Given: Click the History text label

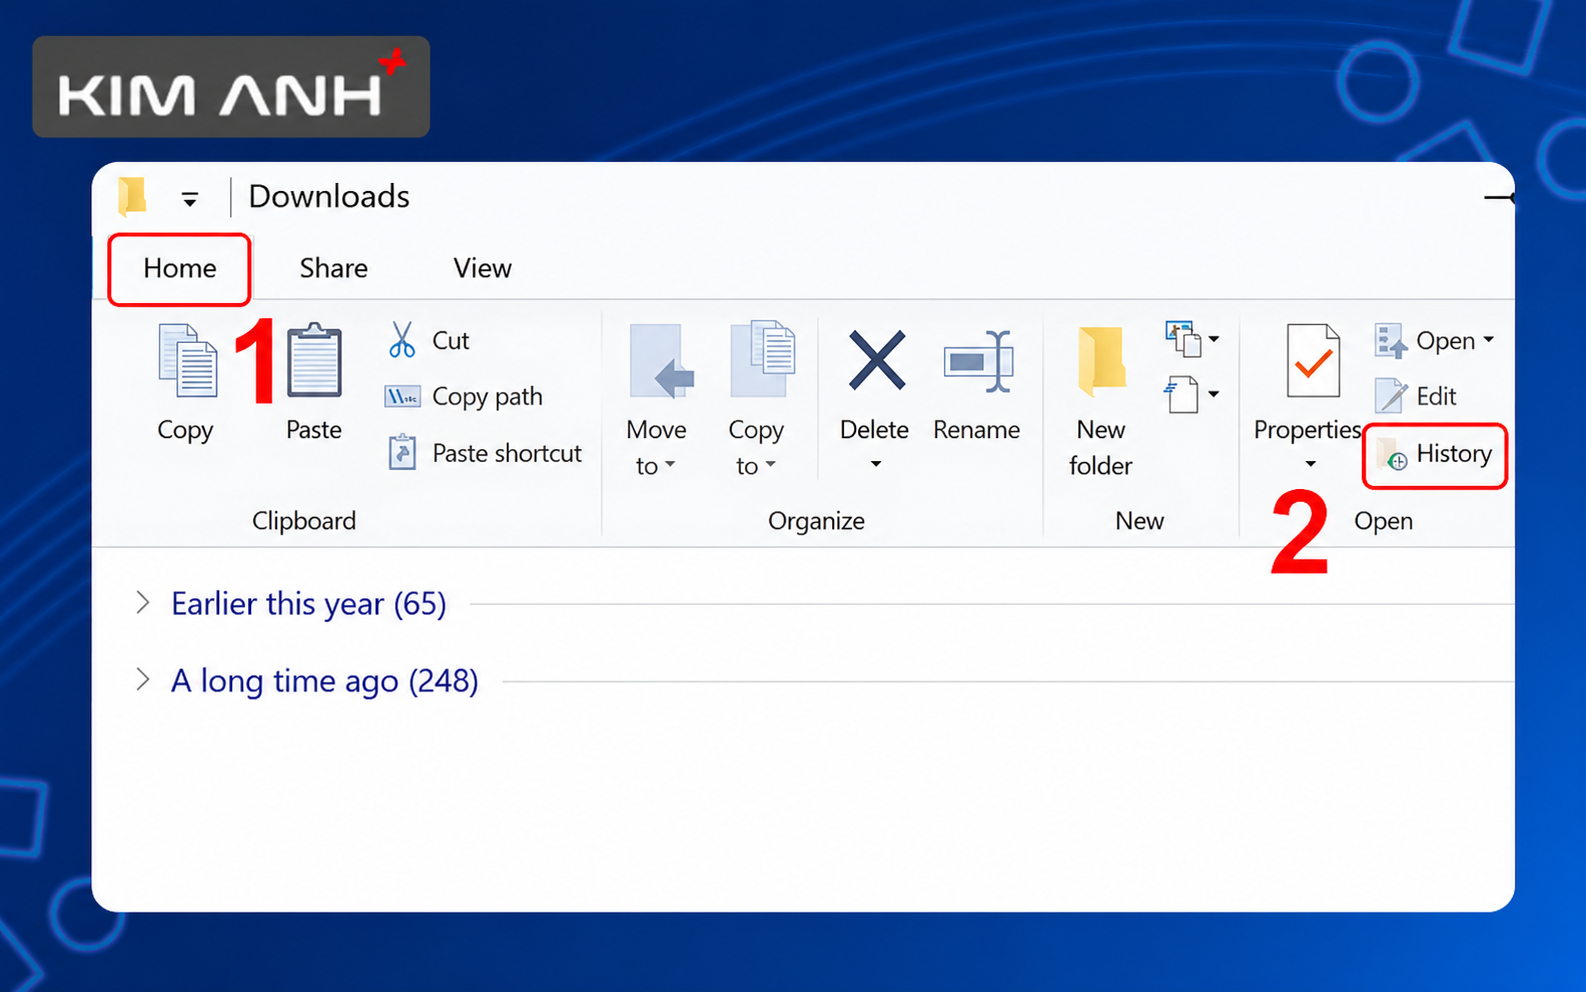Looking at the screenshot, I should coord(1454,454).
